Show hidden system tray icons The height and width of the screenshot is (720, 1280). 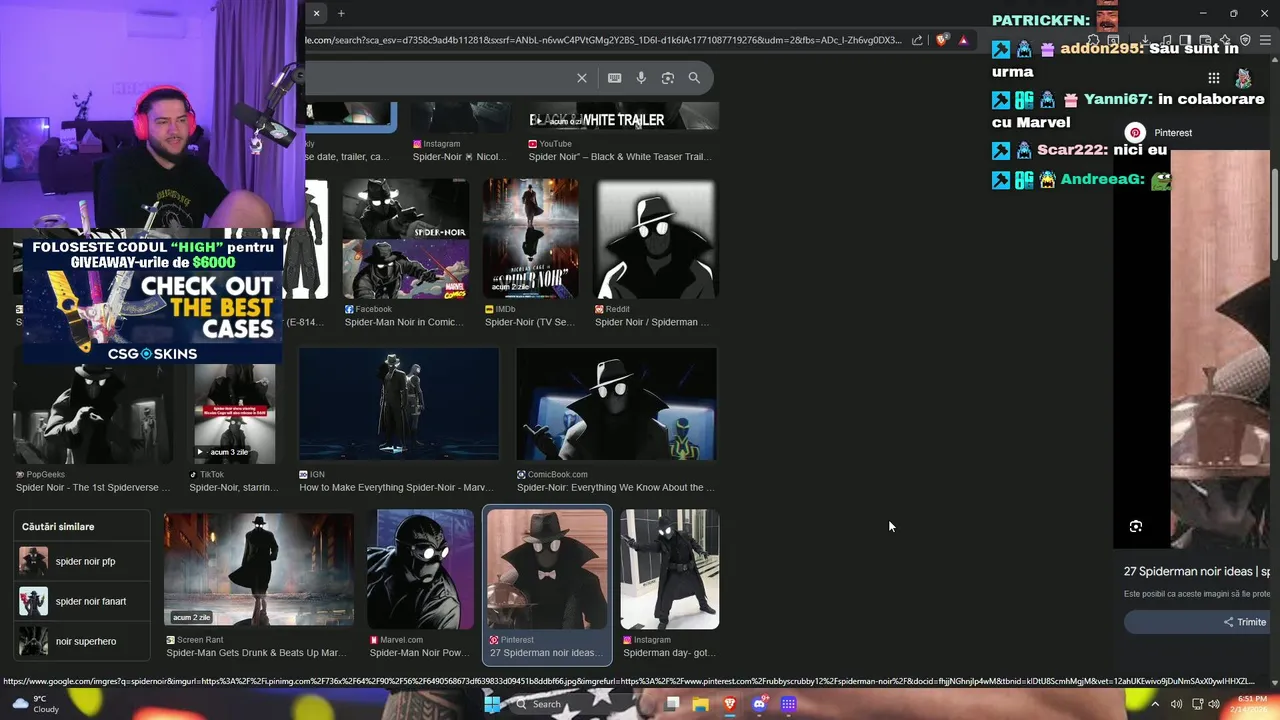tap(1155, 704)
